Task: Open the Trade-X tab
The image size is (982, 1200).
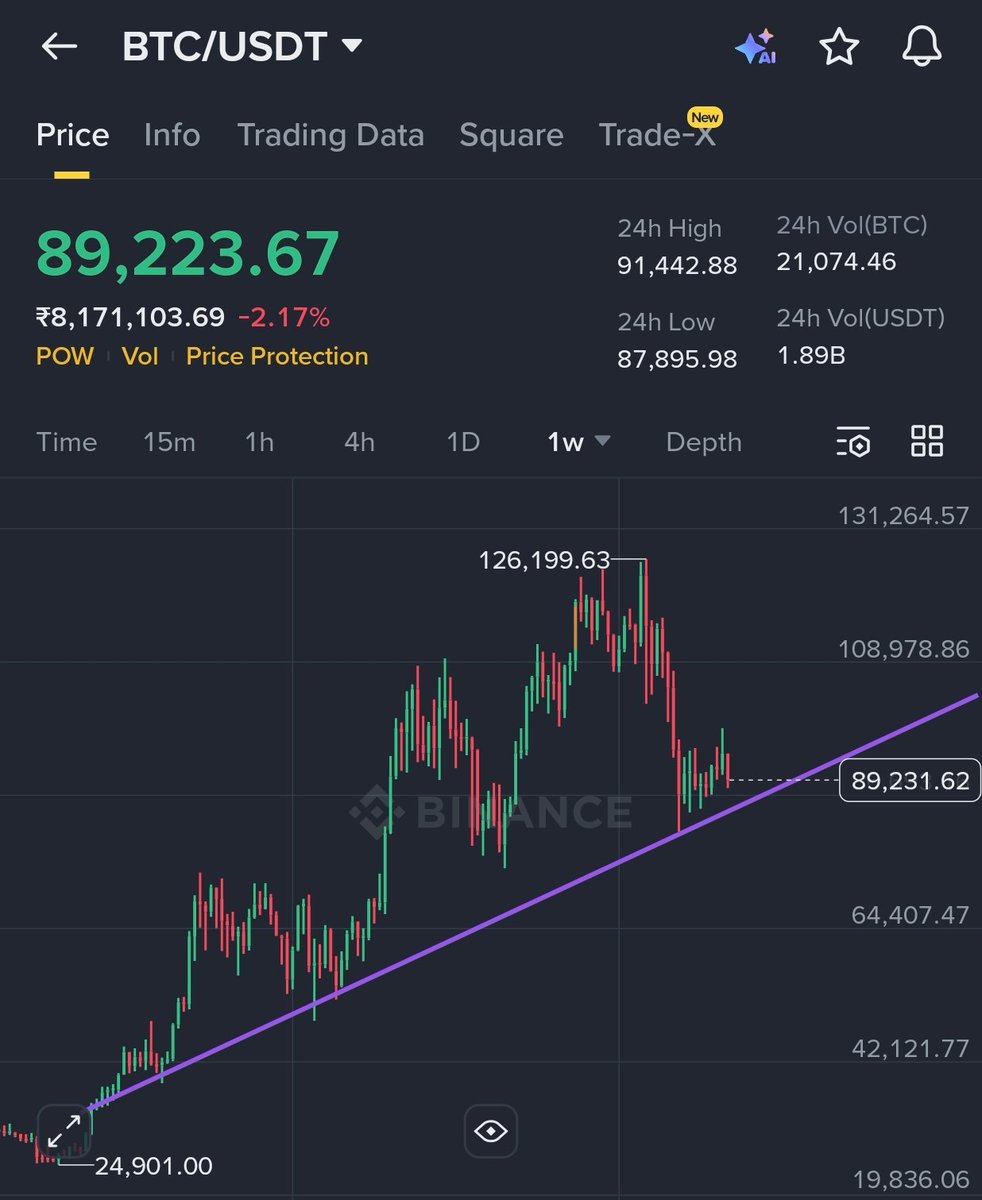Action: click(658, 135)
